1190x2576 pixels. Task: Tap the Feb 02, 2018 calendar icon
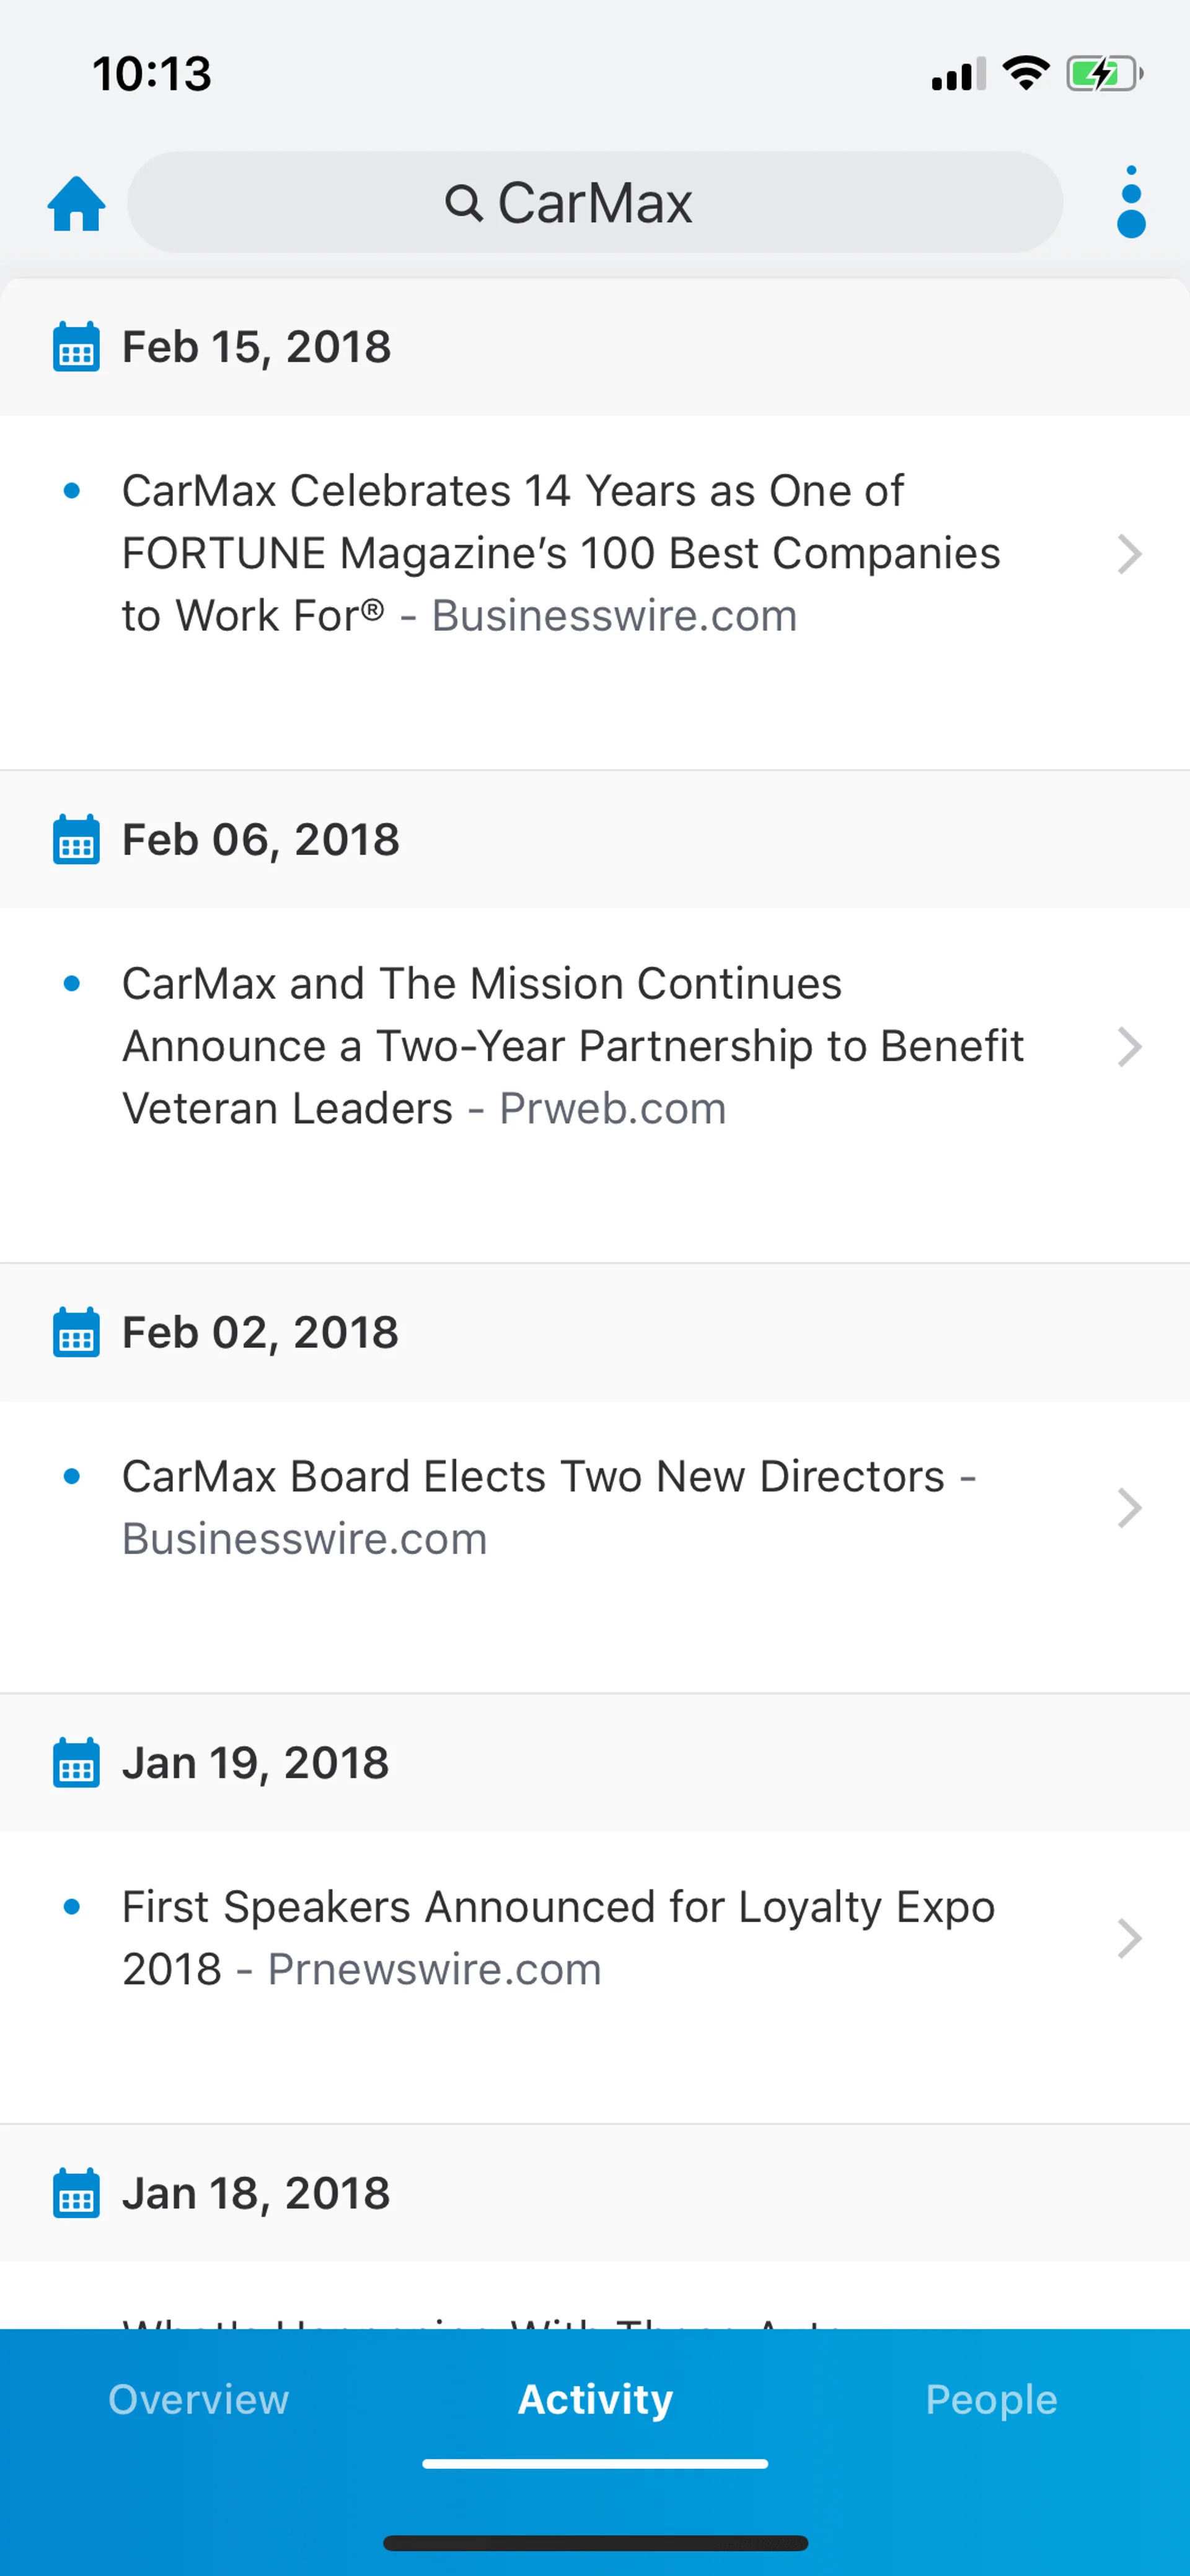tap(76, 1333)
